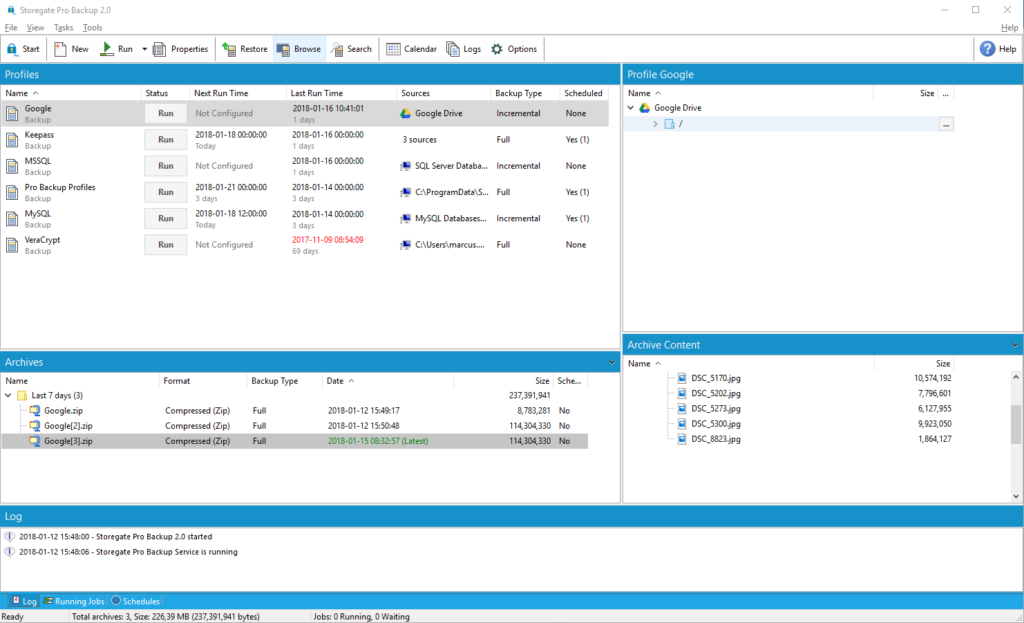Viewport: 1024px width, 623px height.
Task: Run the Keepass backup profile
Action: [166, 140]
